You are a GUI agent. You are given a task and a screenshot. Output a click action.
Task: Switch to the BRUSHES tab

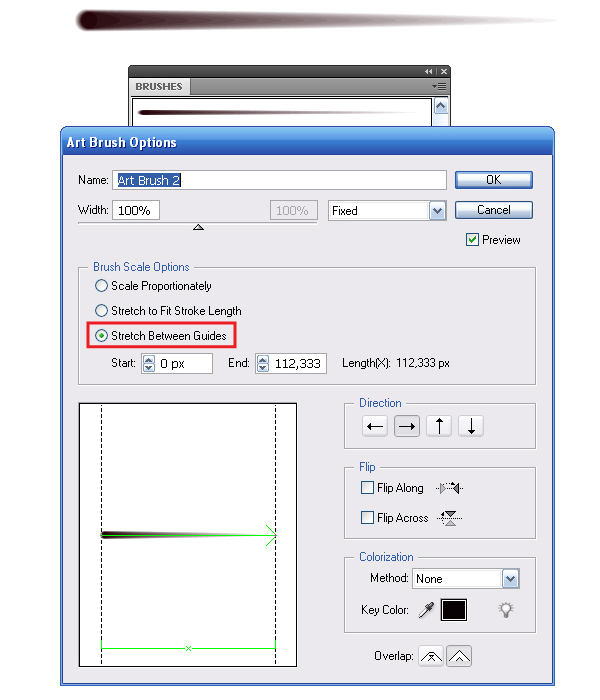click(159, 86)
